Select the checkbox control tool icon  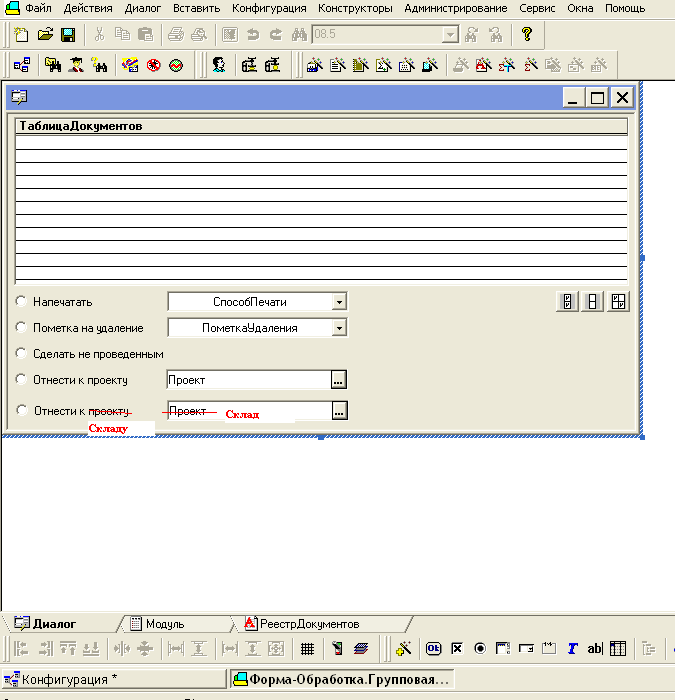click(x=457, y=649)
